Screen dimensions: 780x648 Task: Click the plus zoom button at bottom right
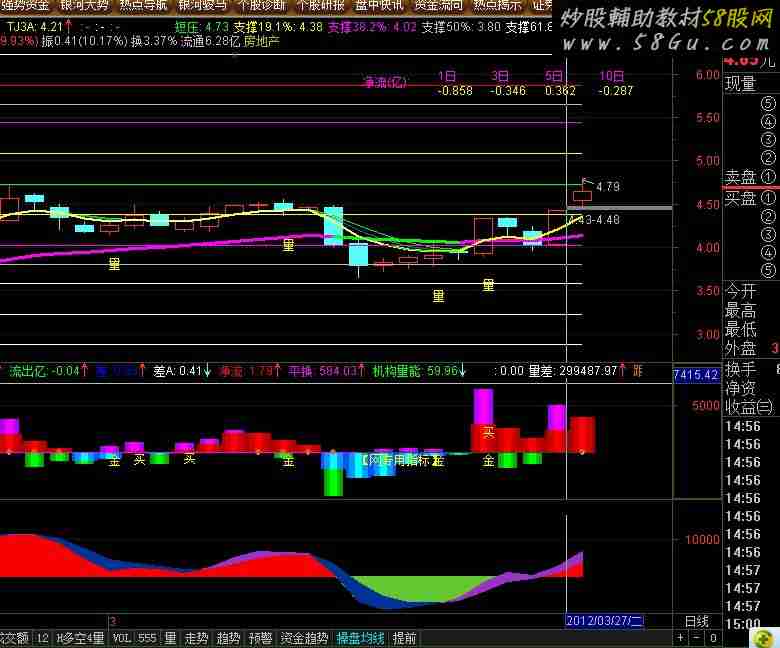point(681,638)
